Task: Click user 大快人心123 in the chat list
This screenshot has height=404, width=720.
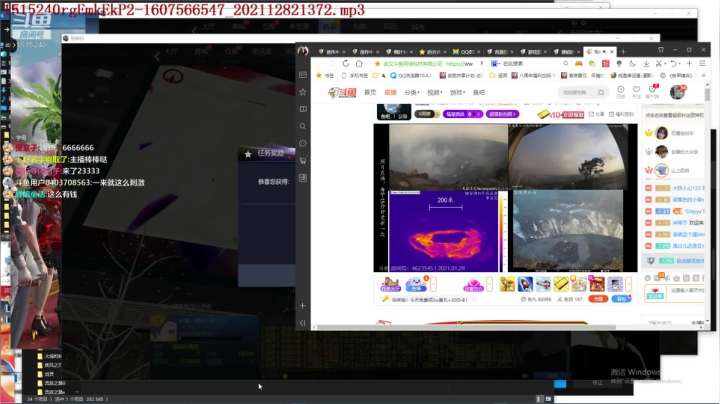Action: 687,188
